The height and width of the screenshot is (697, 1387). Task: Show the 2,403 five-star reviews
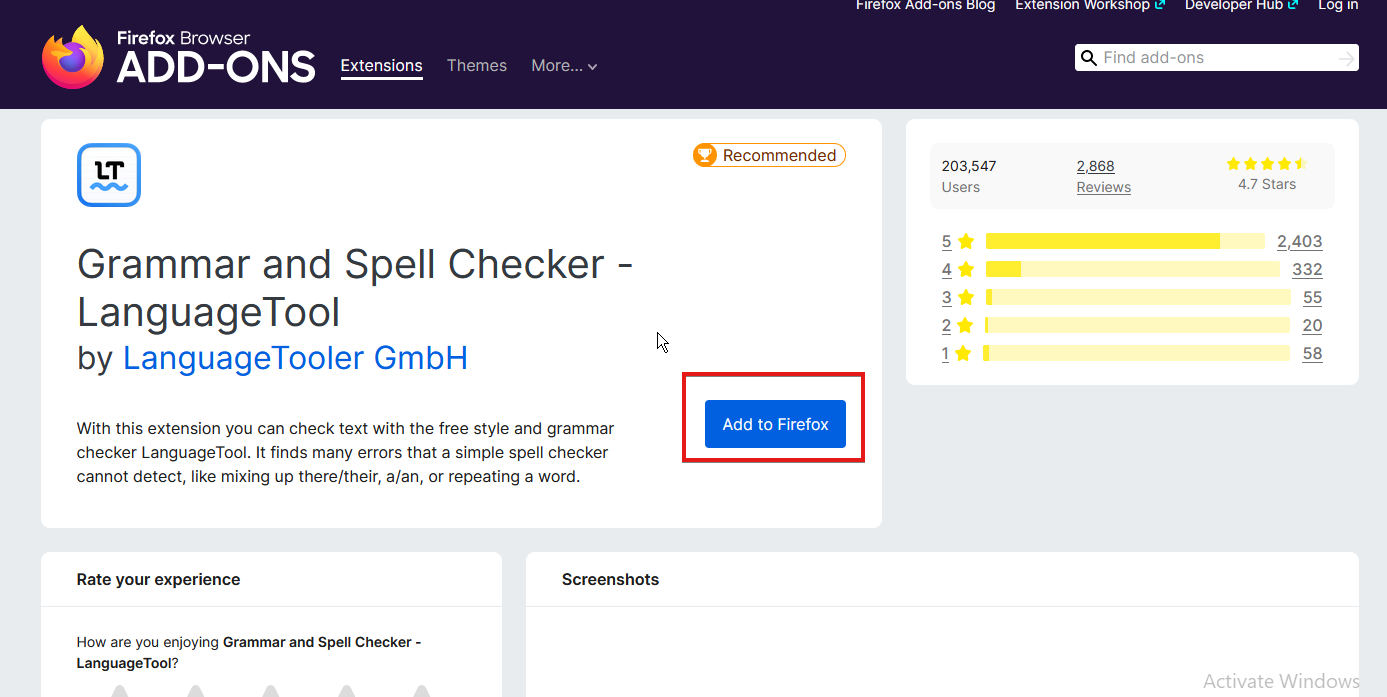[1299, 241]
